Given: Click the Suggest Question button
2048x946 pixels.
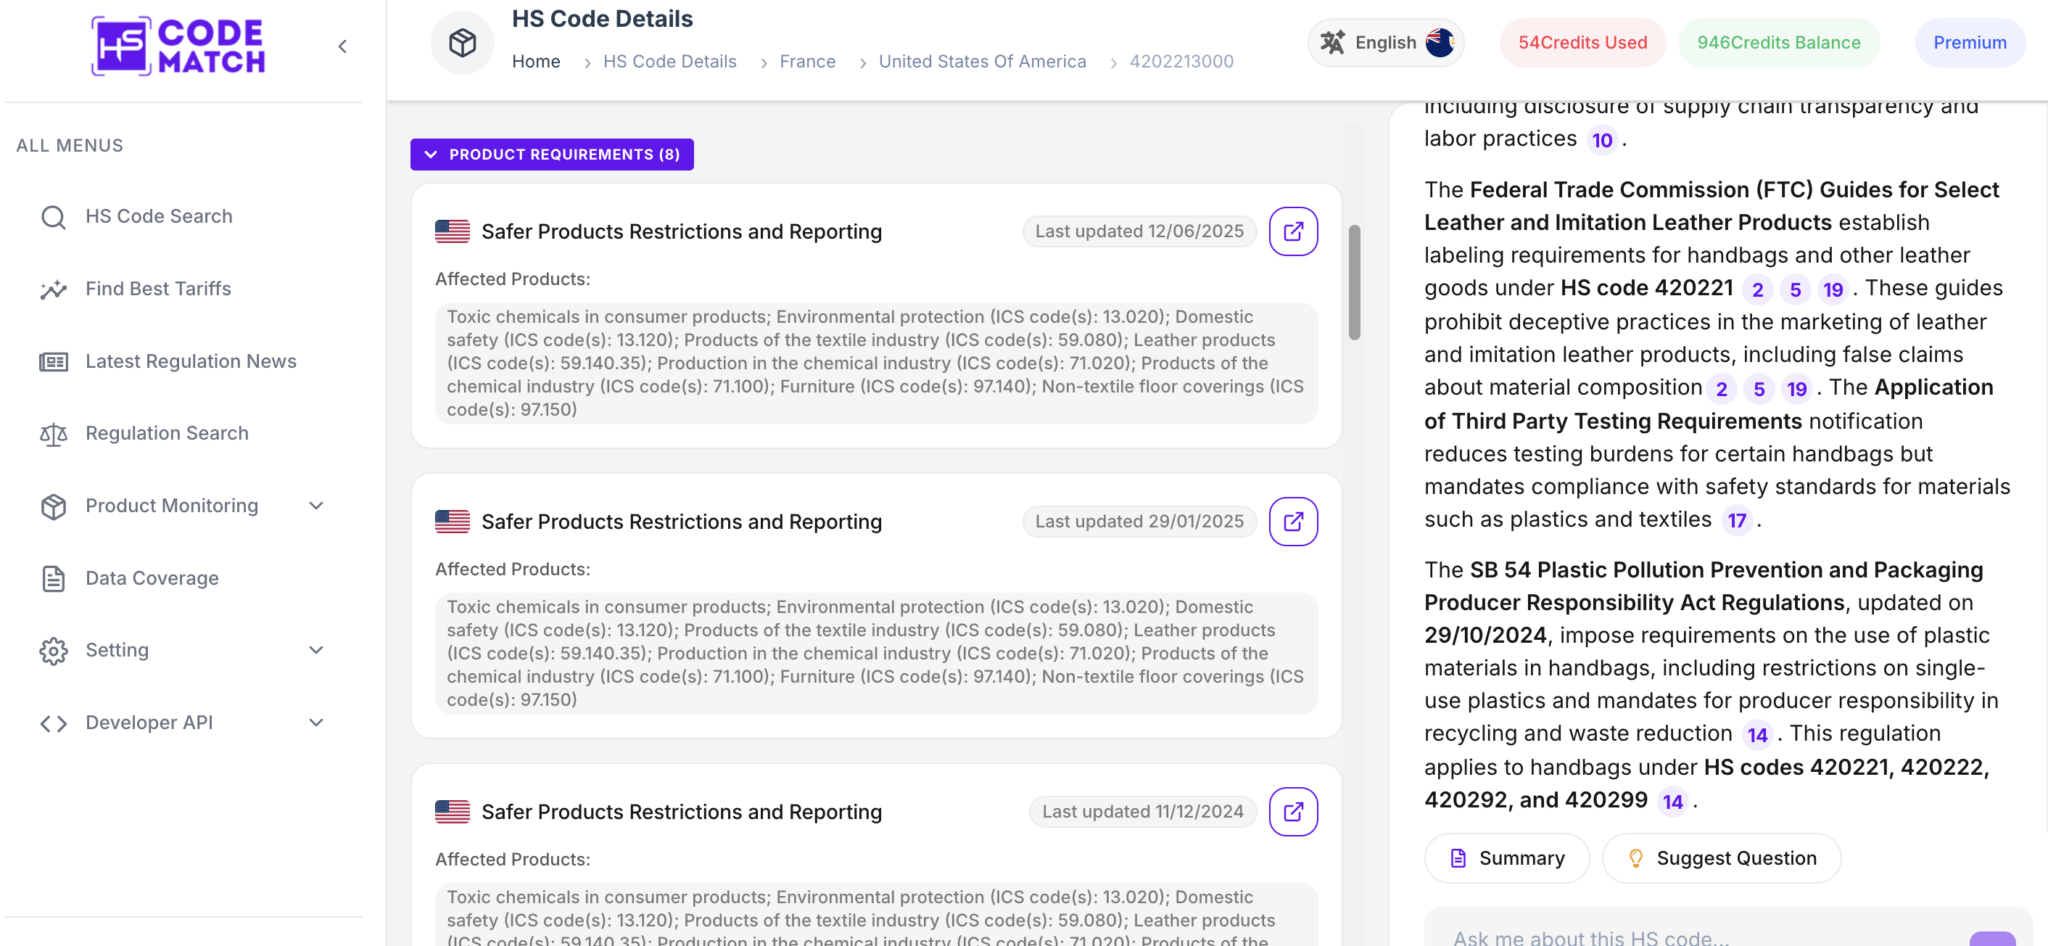Looking at the screenshot, I should point(1721,858).
